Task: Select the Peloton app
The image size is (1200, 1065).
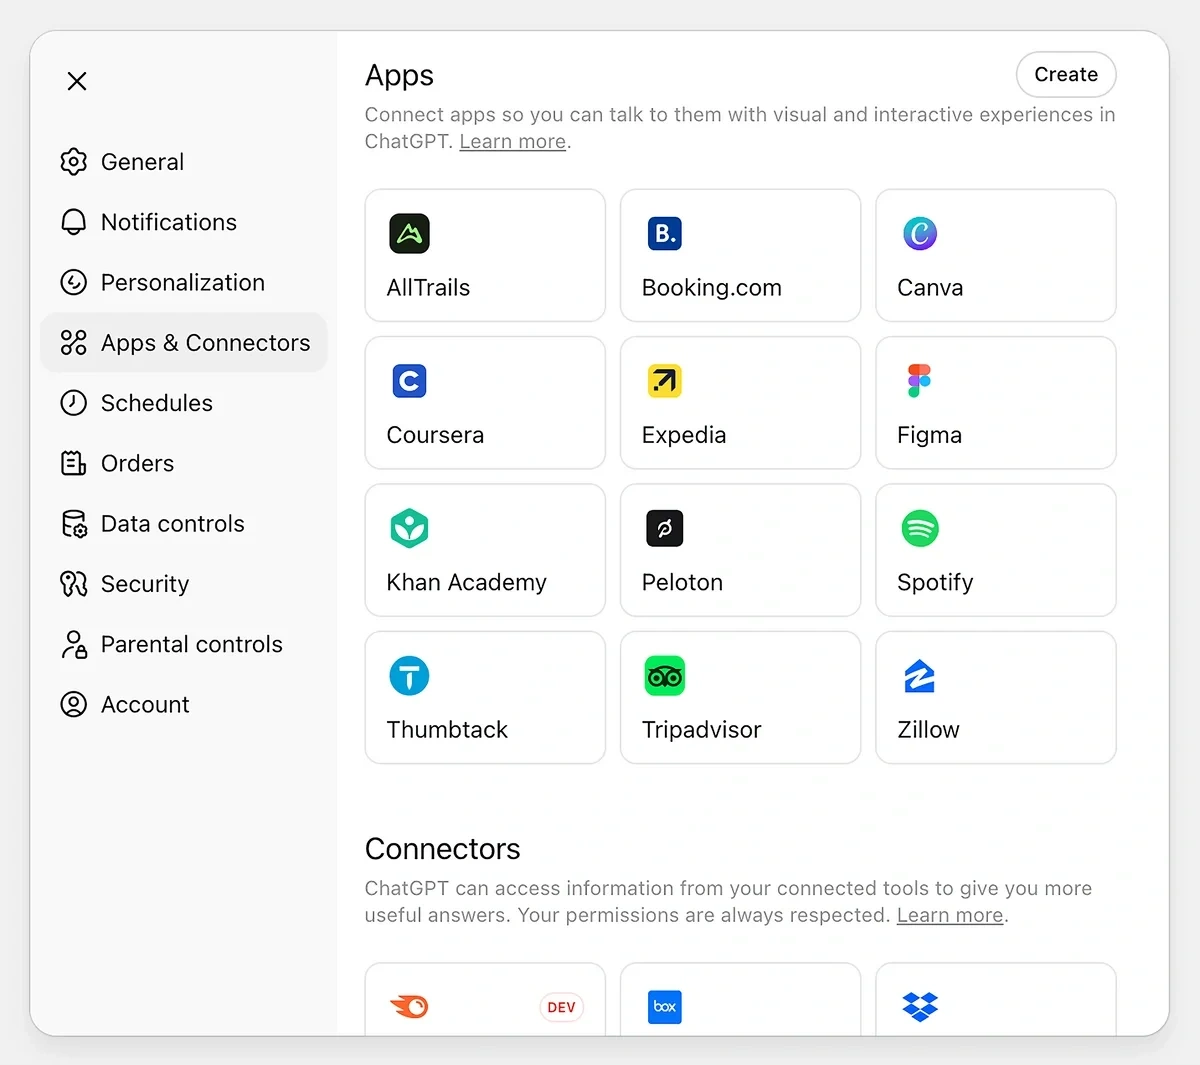Action: (x=739, y=549)
